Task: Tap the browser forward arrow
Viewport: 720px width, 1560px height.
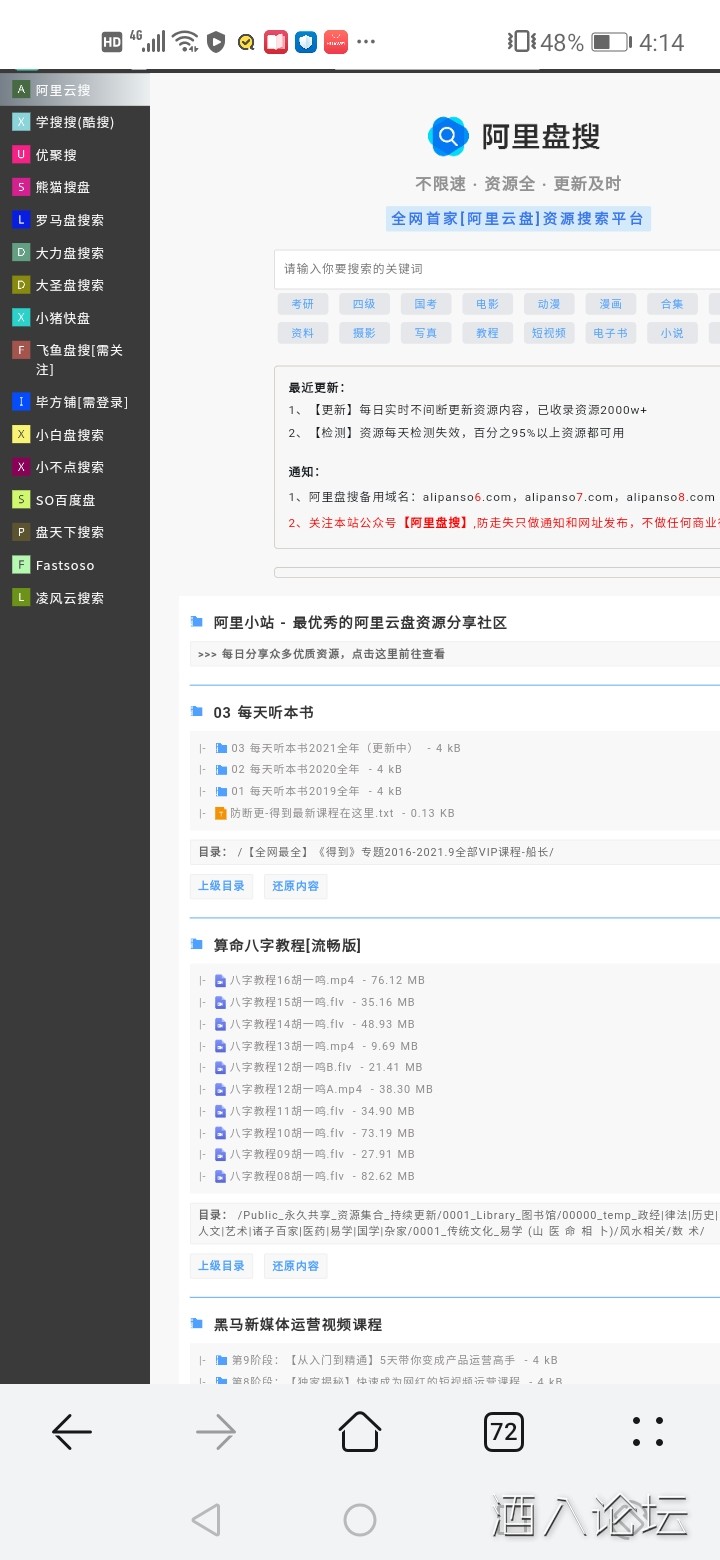Action: (x=216, y=1432)
